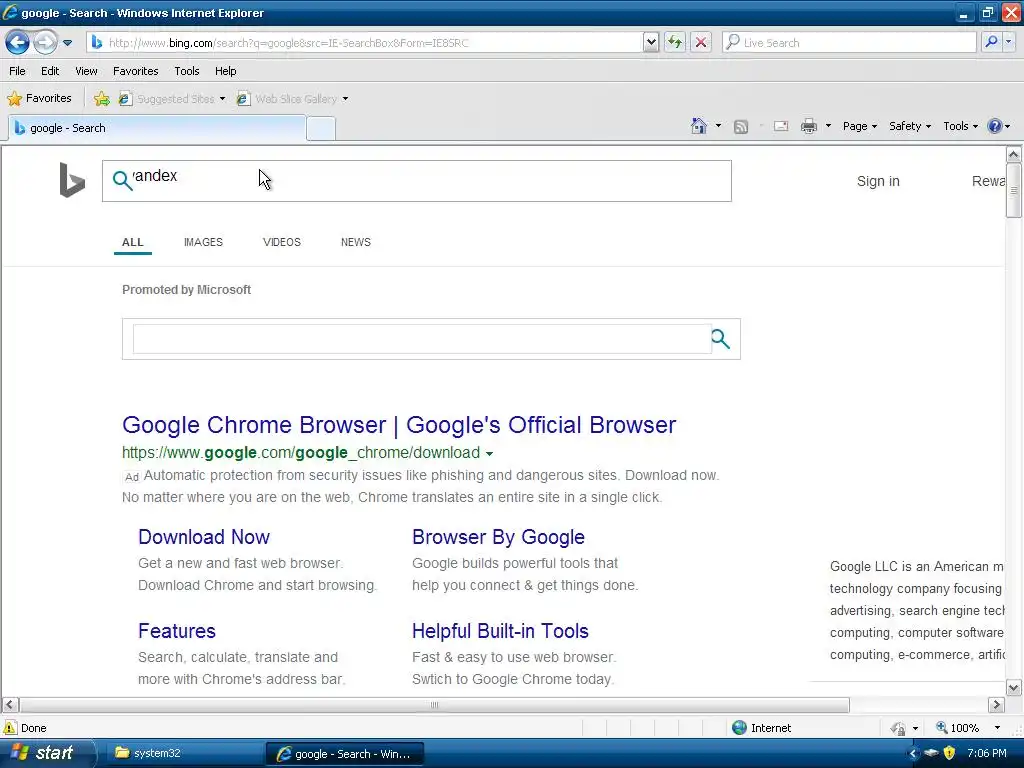
Task: Click the popup blocker status icon
Action: [899, 728]
